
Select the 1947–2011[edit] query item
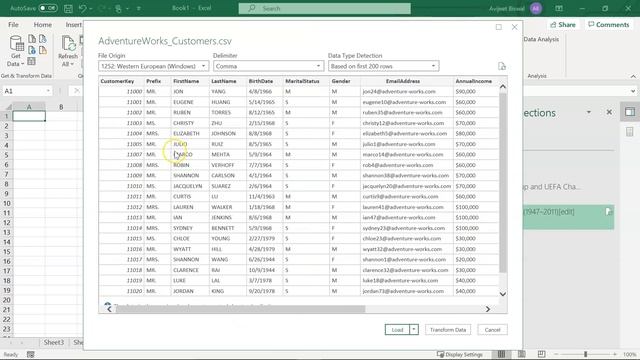pos(568,217)
